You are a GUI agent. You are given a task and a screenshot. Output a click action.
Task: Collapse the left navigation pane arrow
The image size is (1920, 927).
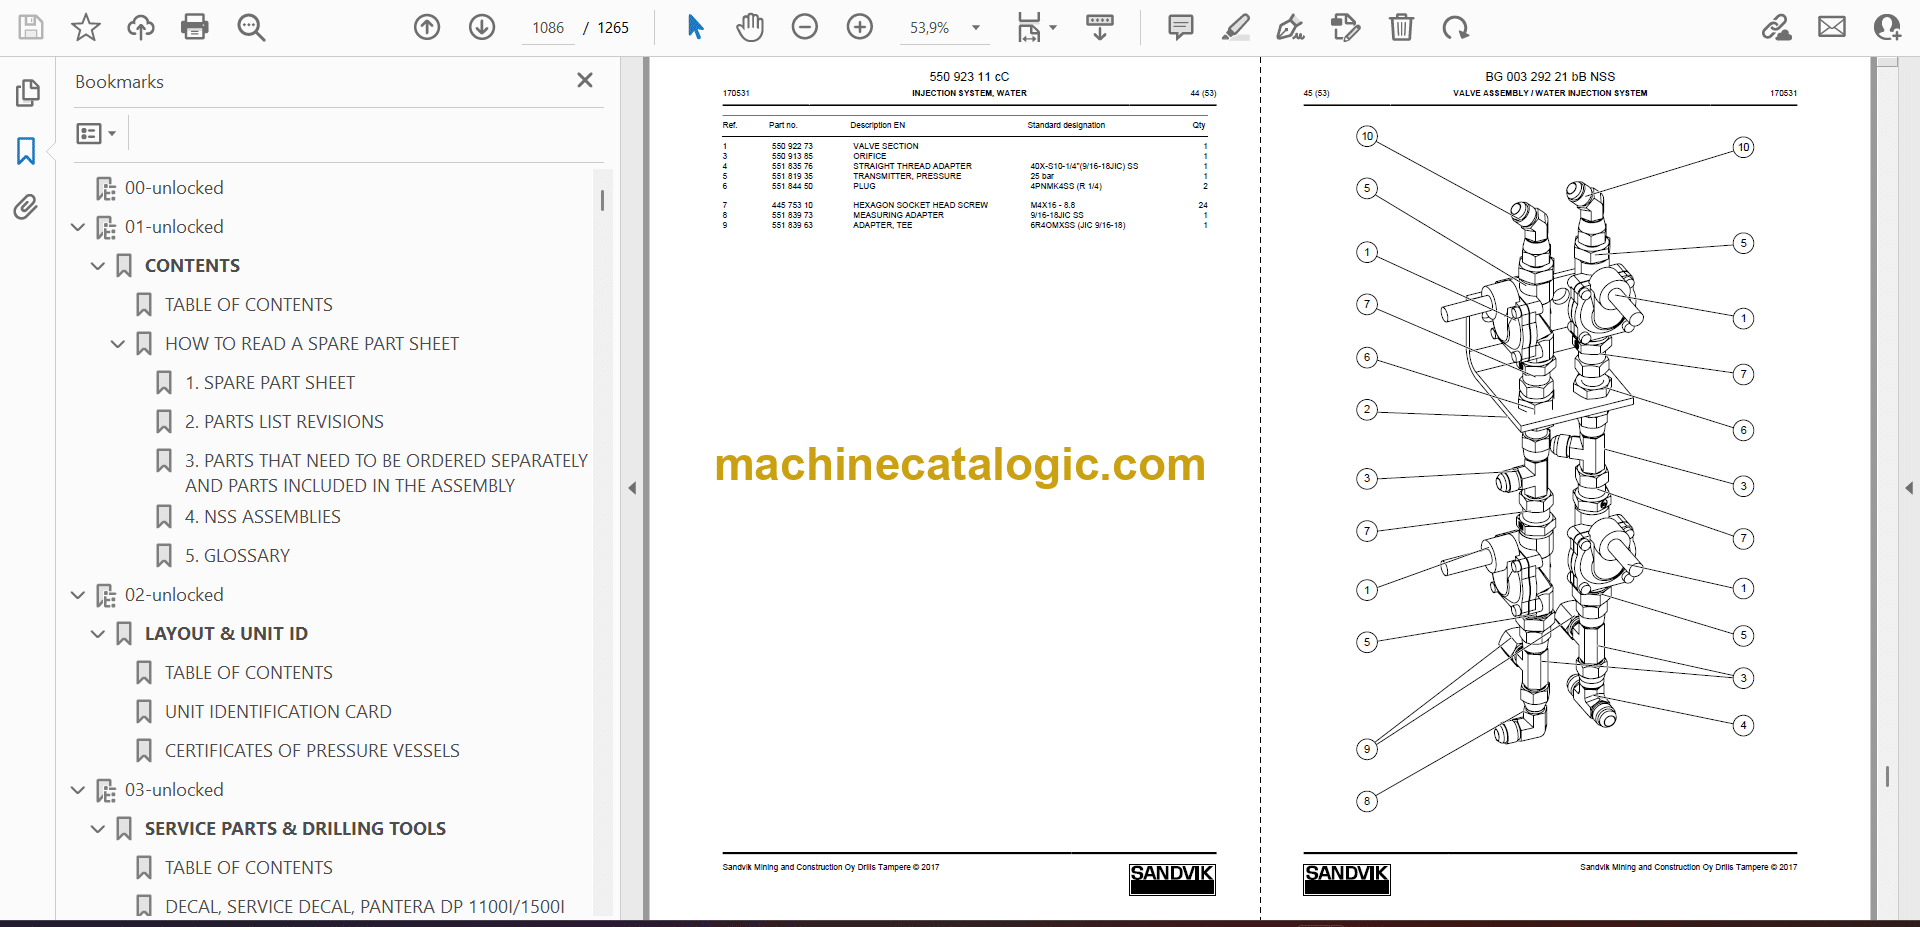pos(632,488)
